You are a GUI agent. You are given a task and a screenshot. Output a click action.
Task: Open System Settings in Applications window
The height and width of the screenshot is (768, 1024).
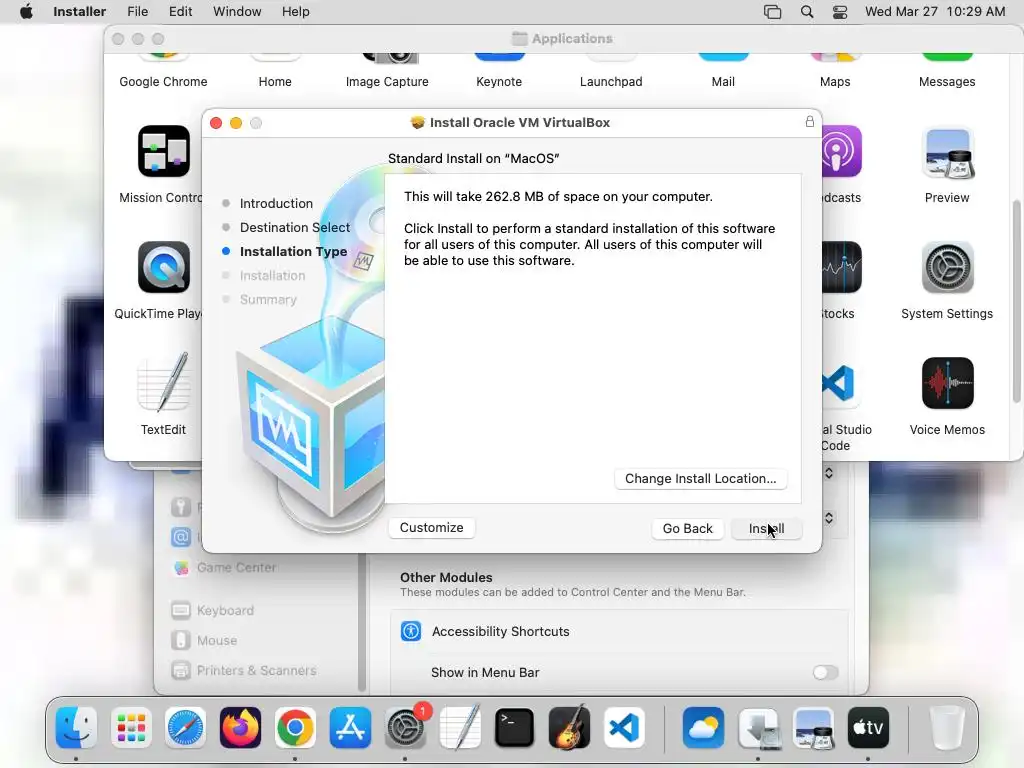tap(947, 267)
